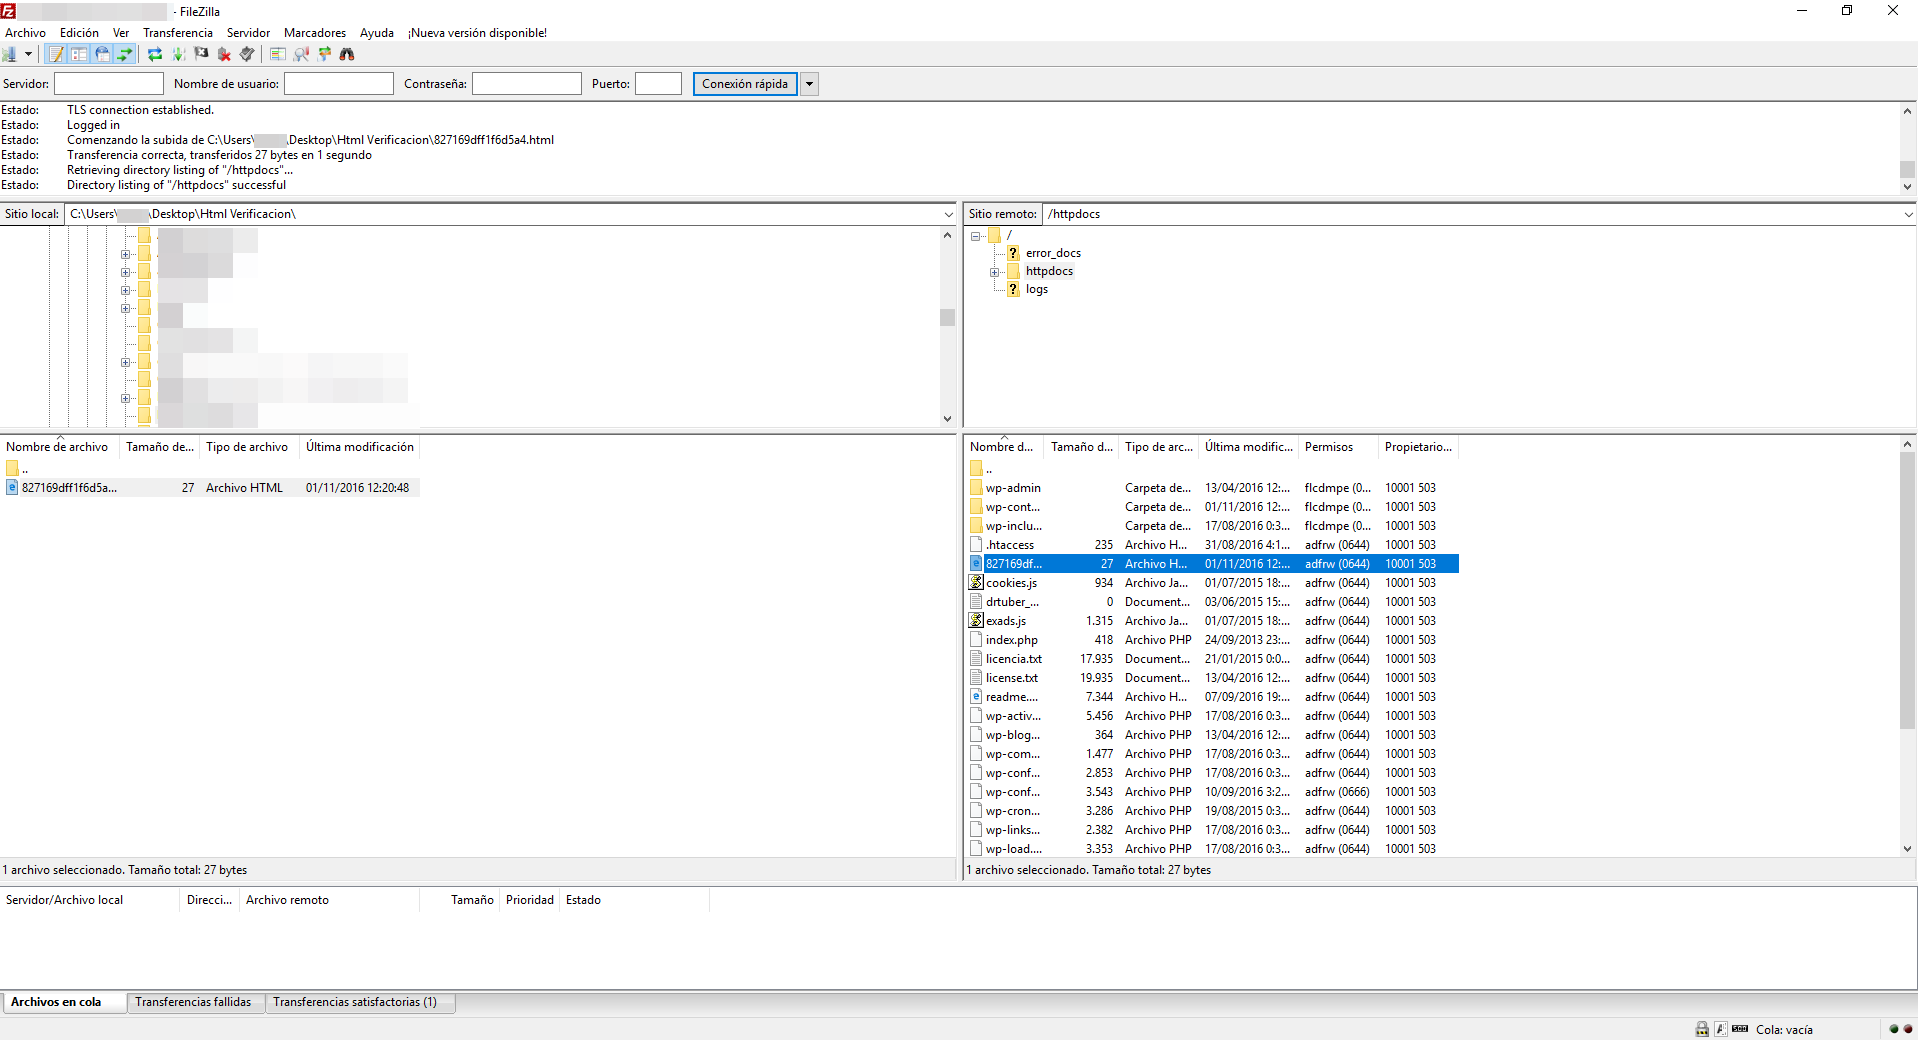Open the Site Manager
The height and width of the screenshot is (1040, 1918).
(x=10, y=54)
